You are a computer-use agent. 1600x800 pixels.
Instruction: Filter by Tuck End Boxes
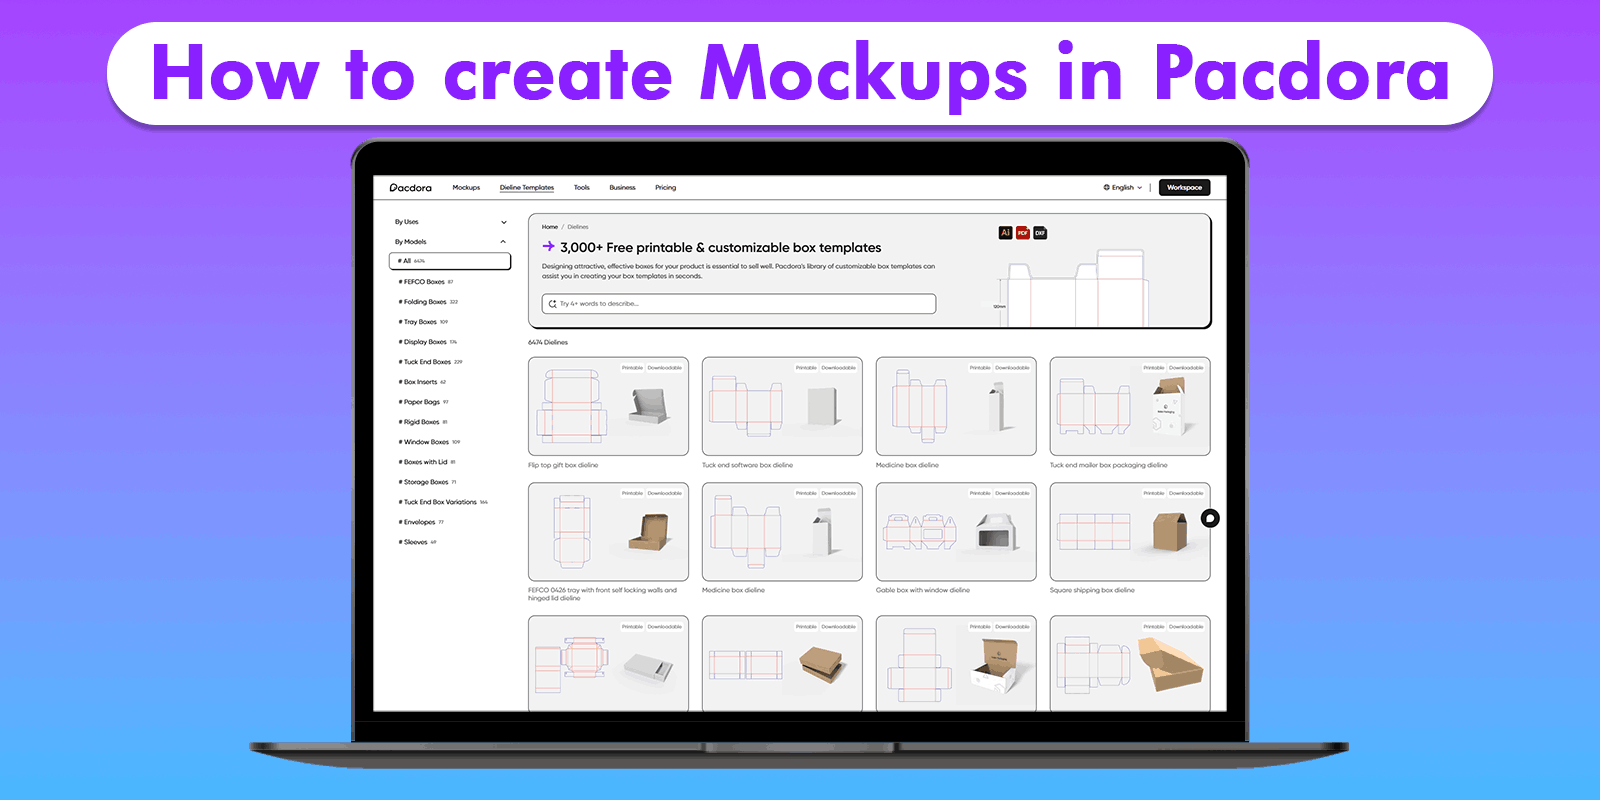(x=431, y=362)
